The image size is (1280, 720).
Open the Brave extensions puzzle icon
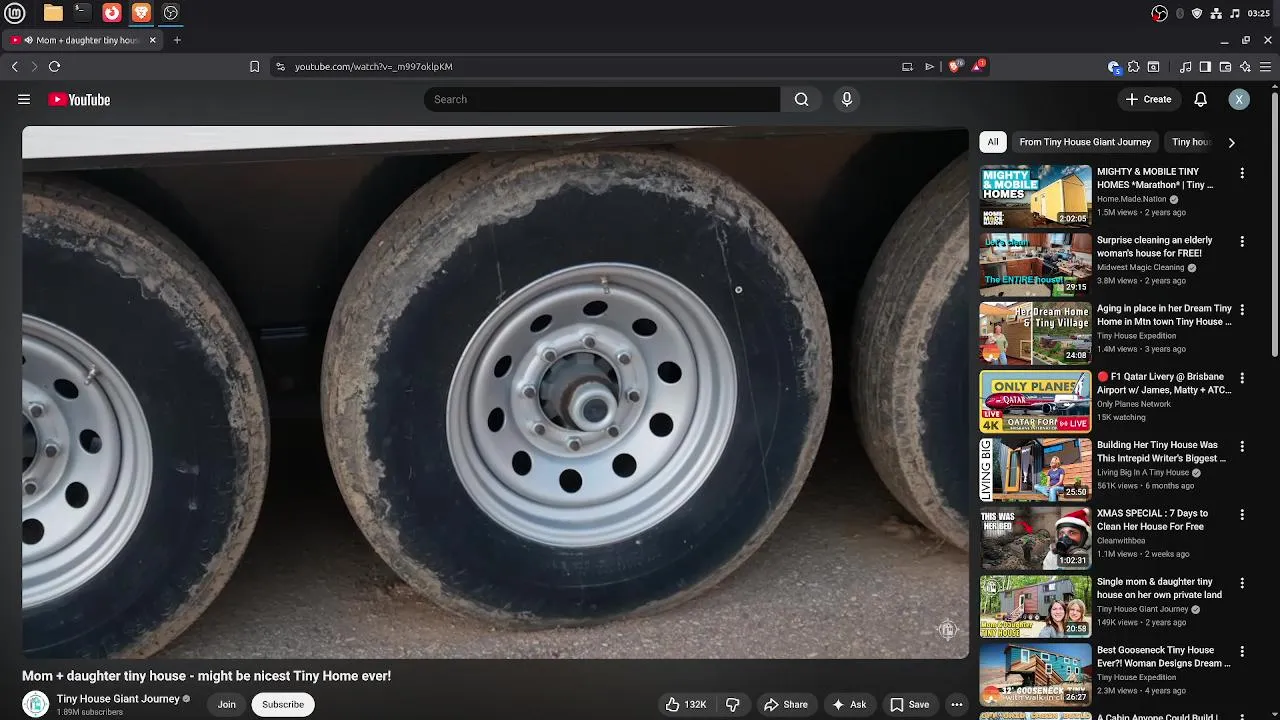1133,66
